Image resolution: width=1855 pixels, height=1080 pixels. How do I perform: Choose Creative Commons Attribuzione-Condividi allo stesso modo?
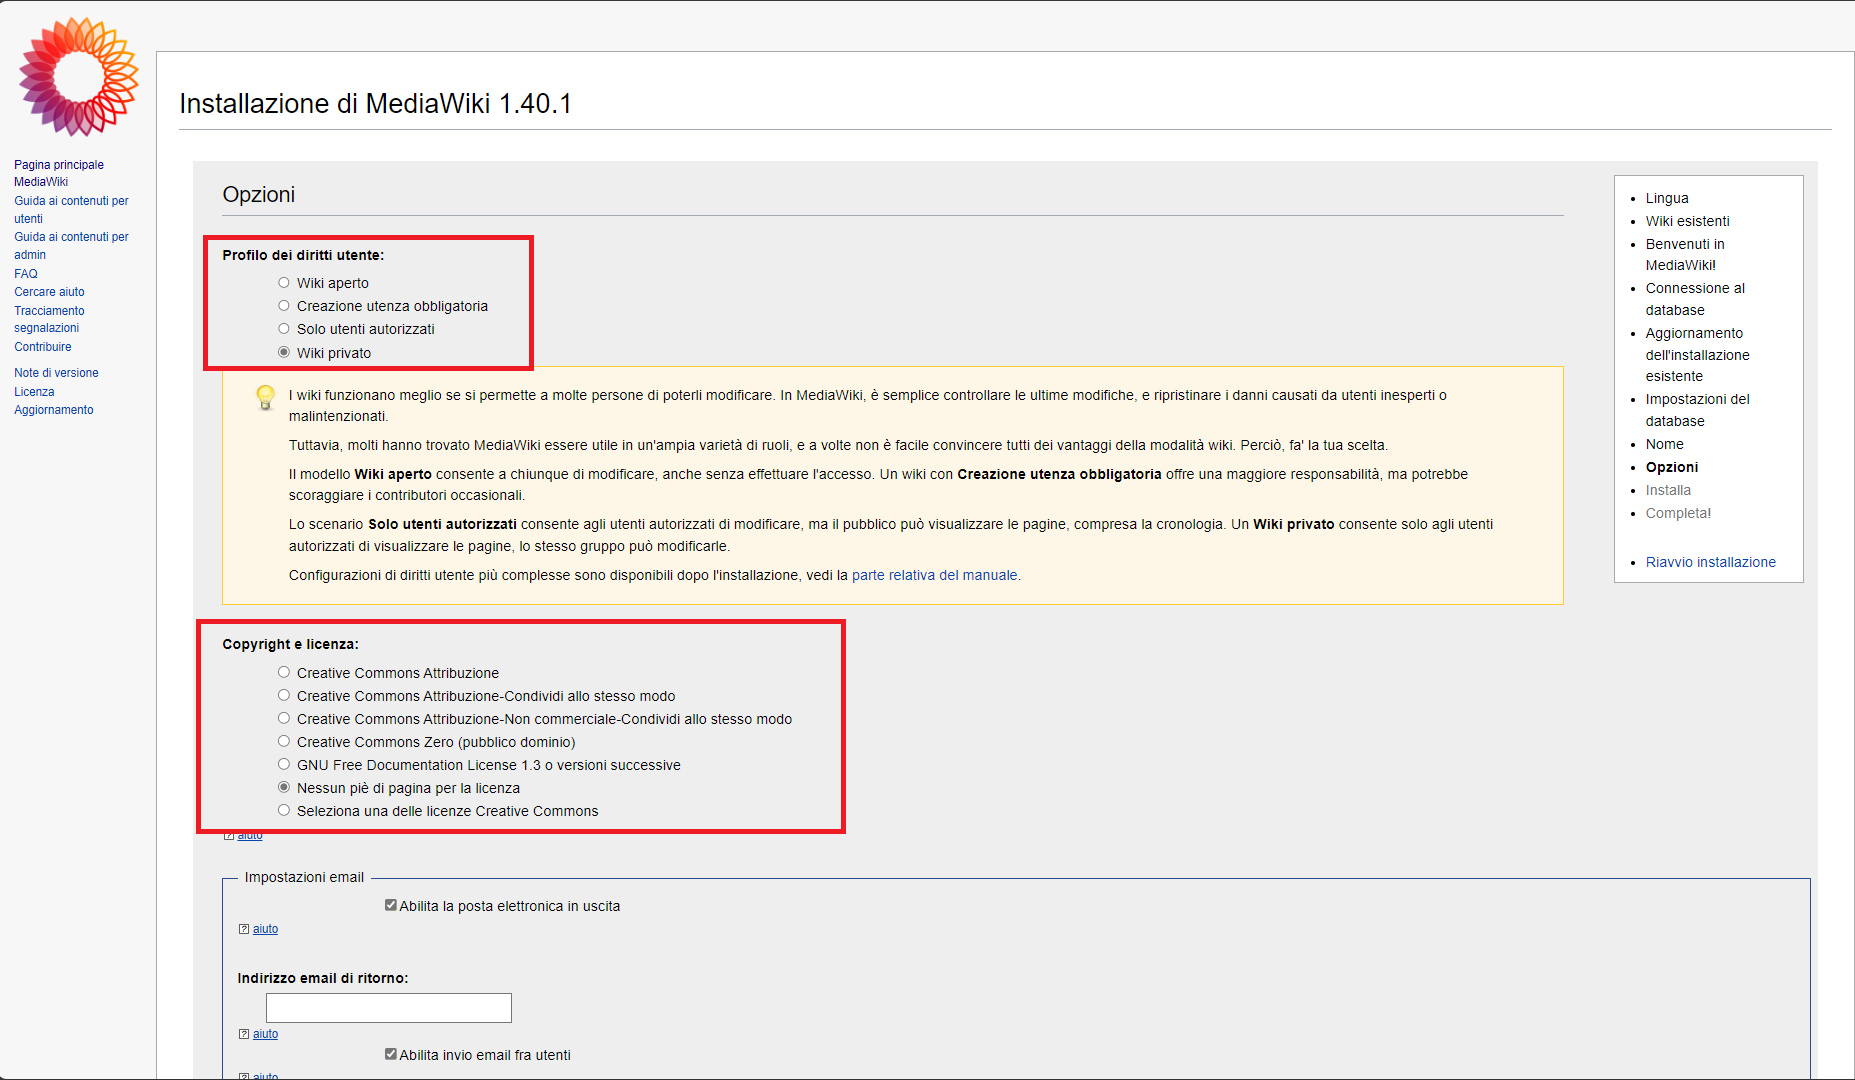tap(284, 695)
